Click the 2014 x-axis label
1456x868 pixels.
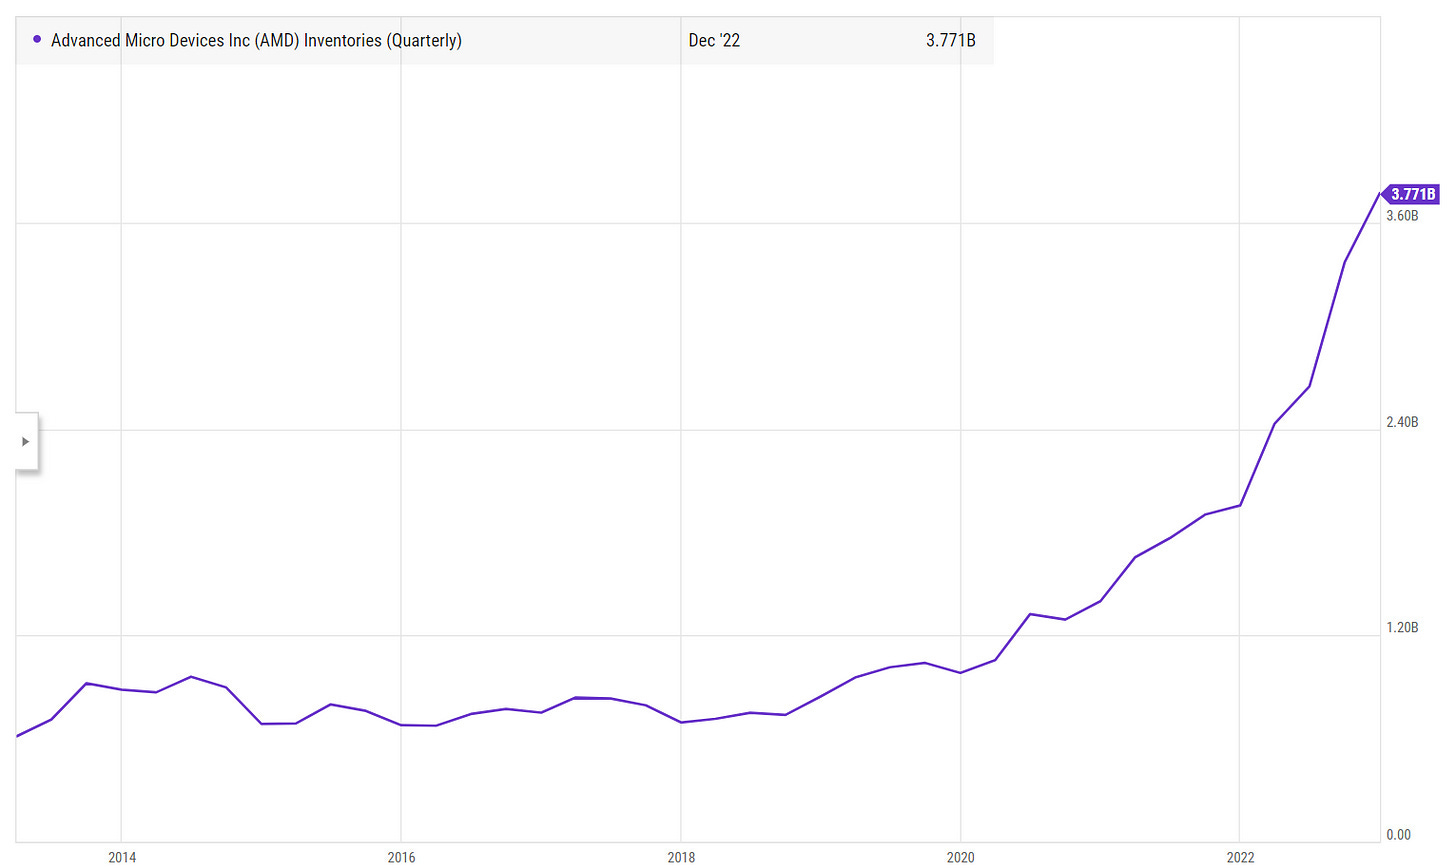[122, 858]
